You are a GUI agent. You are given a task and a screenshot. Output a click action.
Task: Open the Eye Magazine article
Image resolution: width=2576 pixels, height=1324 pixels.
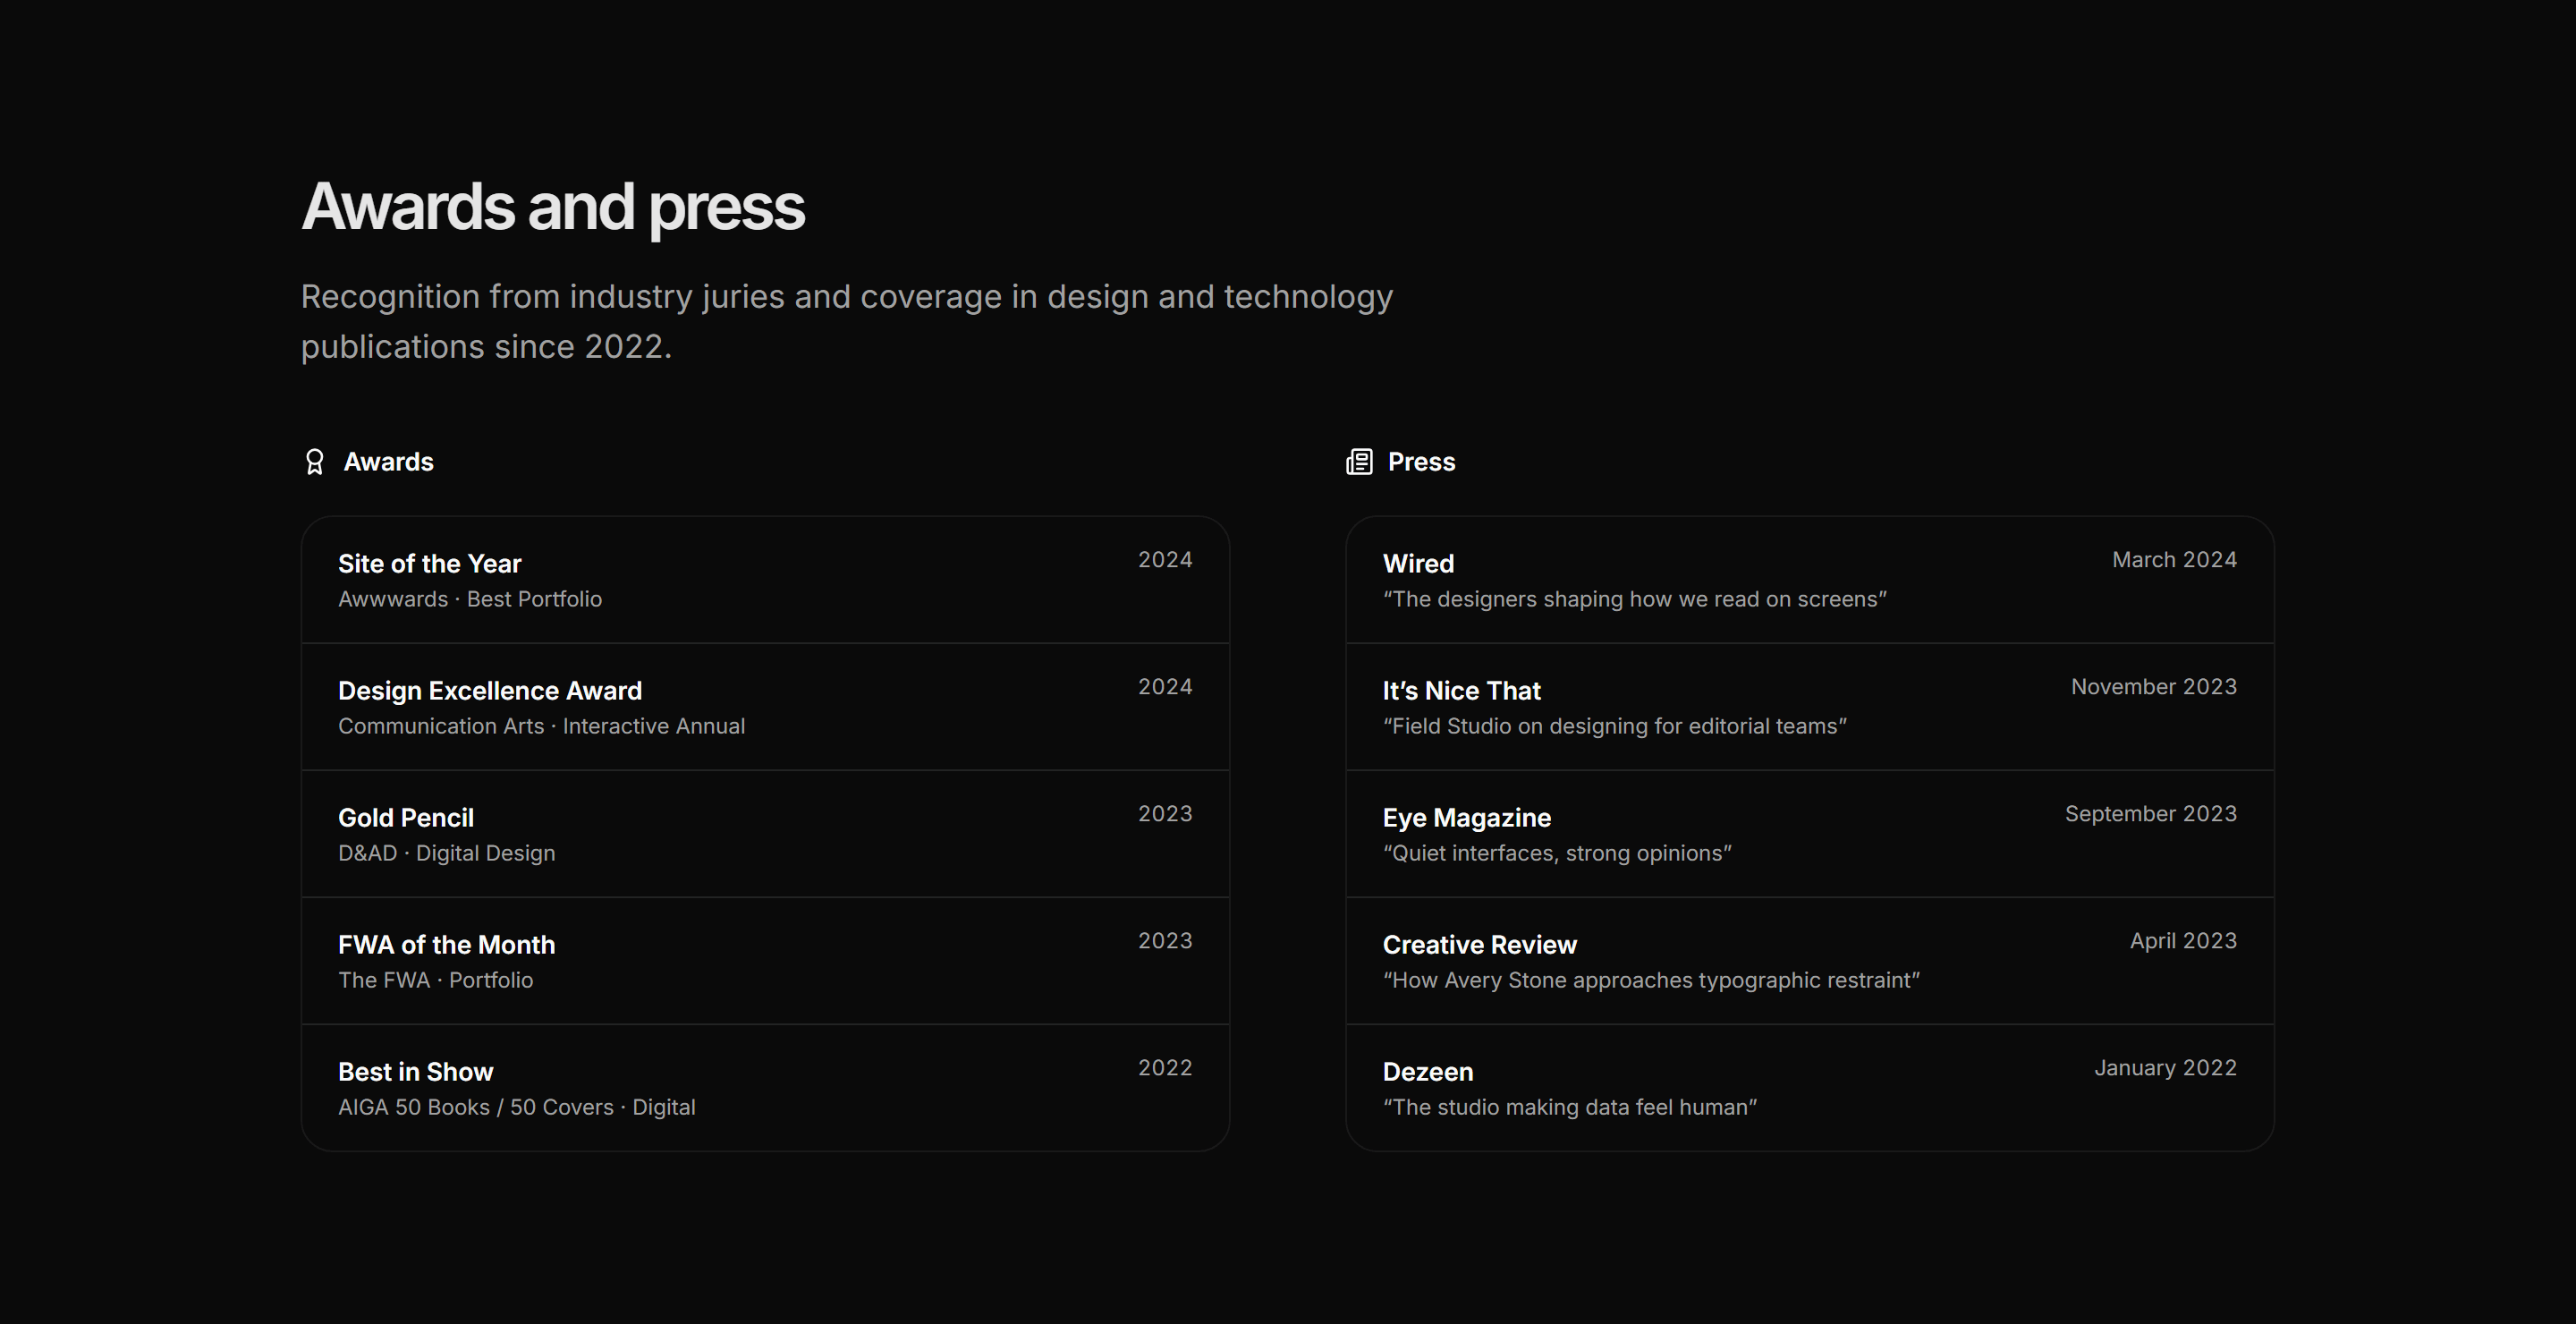[x=1810, y=834]
